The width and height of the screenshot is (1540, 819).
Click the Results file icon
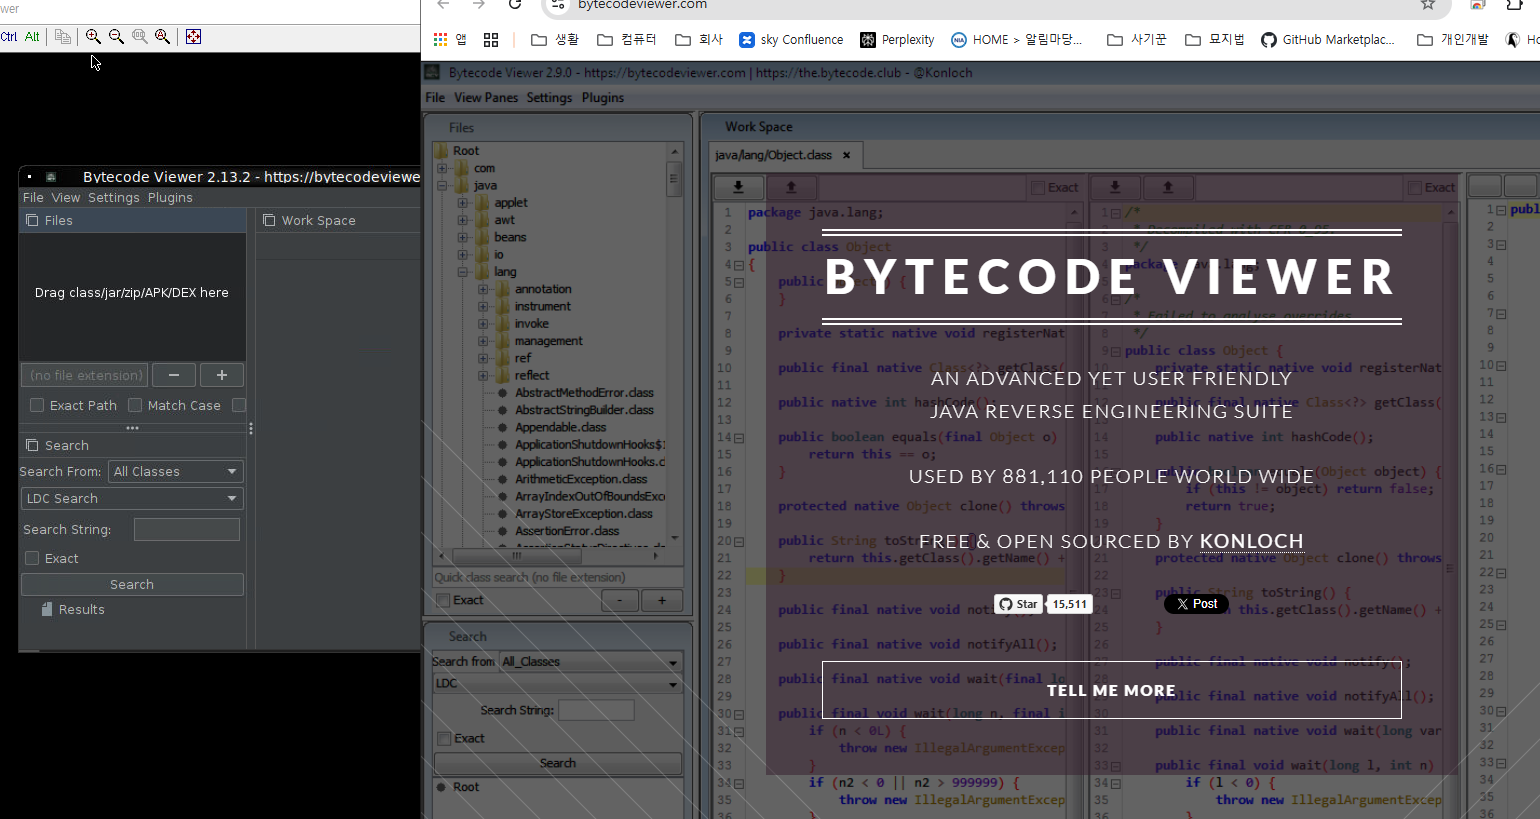[x=46, y=609]
